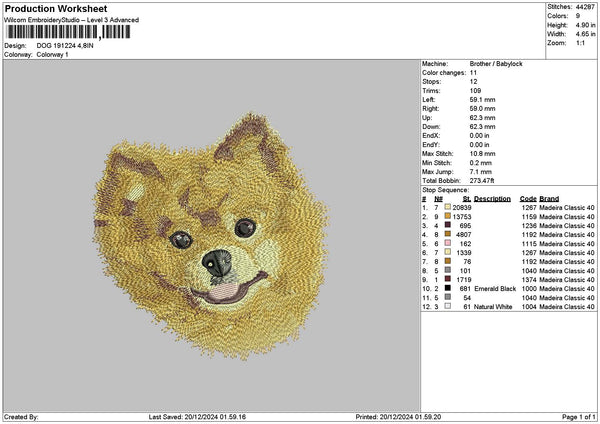Click the Natural White swatch in stop 12
This screenshot has height=424, width=600.
click(447, 306)
